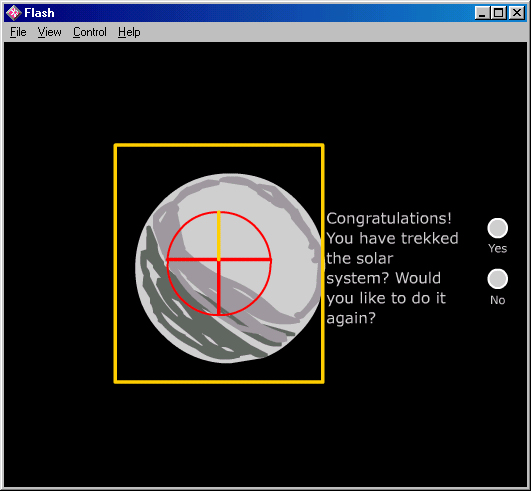Viewport: 531px width, 491px height.
Task: Click the No label text
Action: pyautogui.click(x=497, y=300)
